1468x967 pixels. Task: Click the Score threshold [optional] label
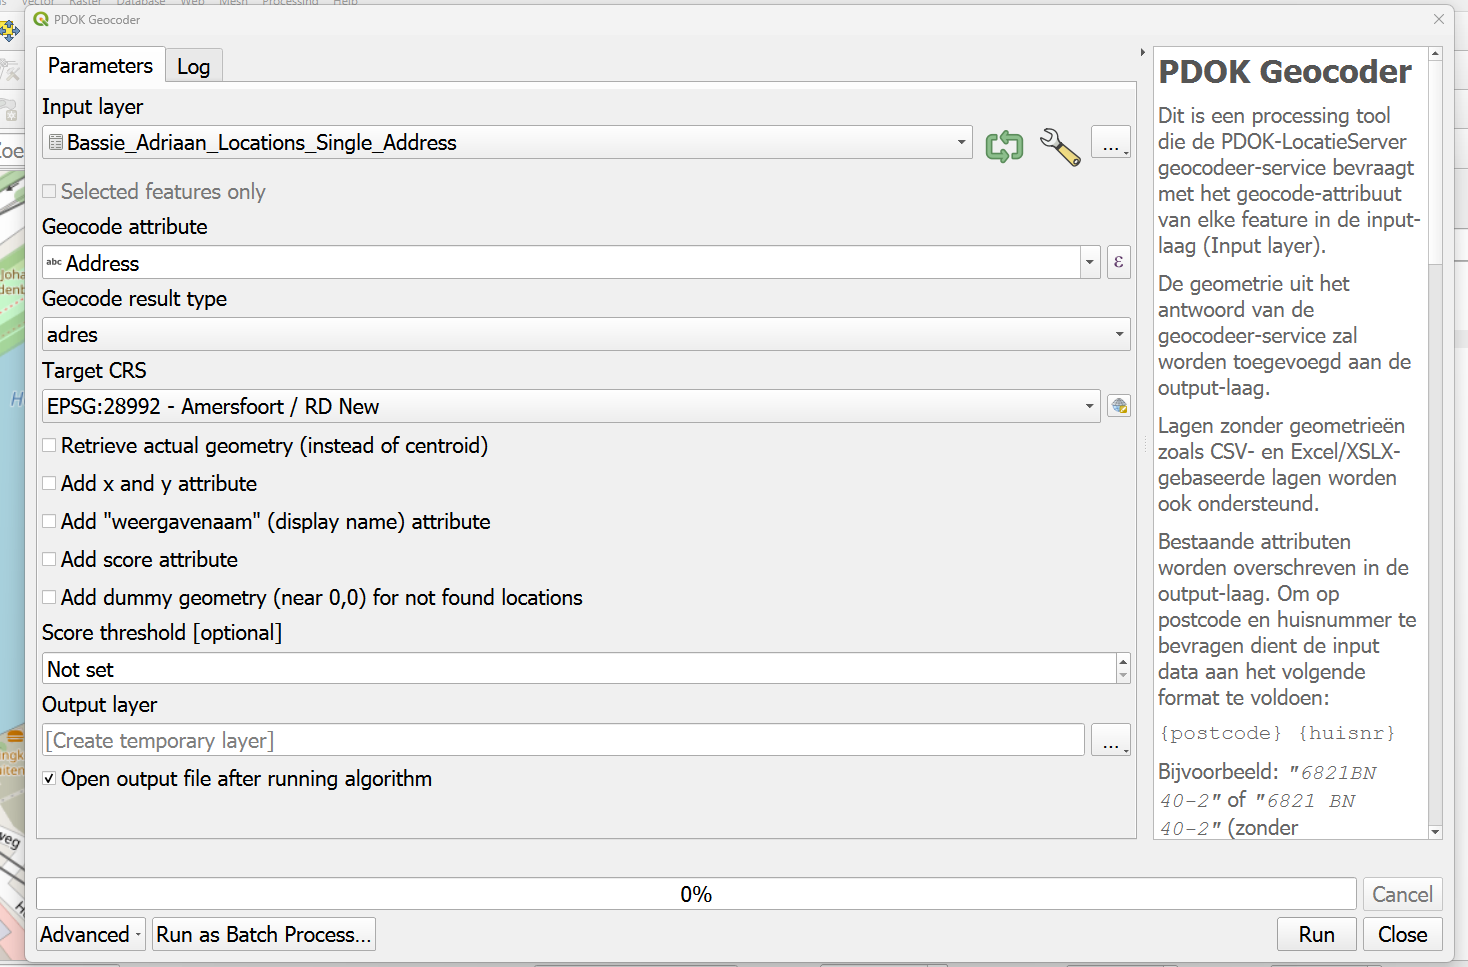[162, 632]
